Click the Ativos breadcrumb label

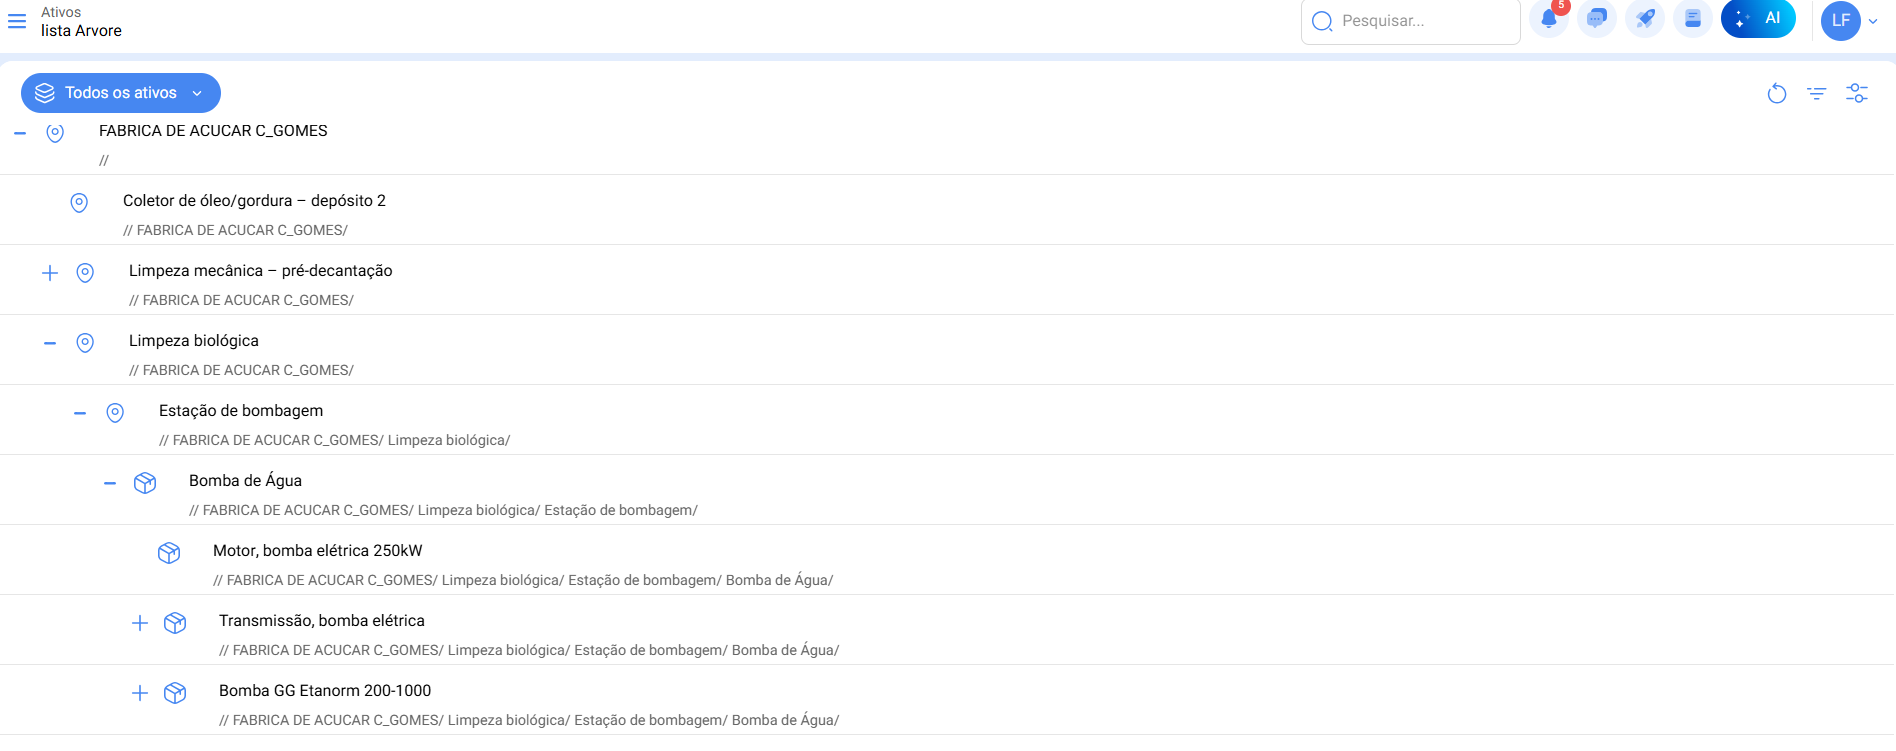click(61, 12)
